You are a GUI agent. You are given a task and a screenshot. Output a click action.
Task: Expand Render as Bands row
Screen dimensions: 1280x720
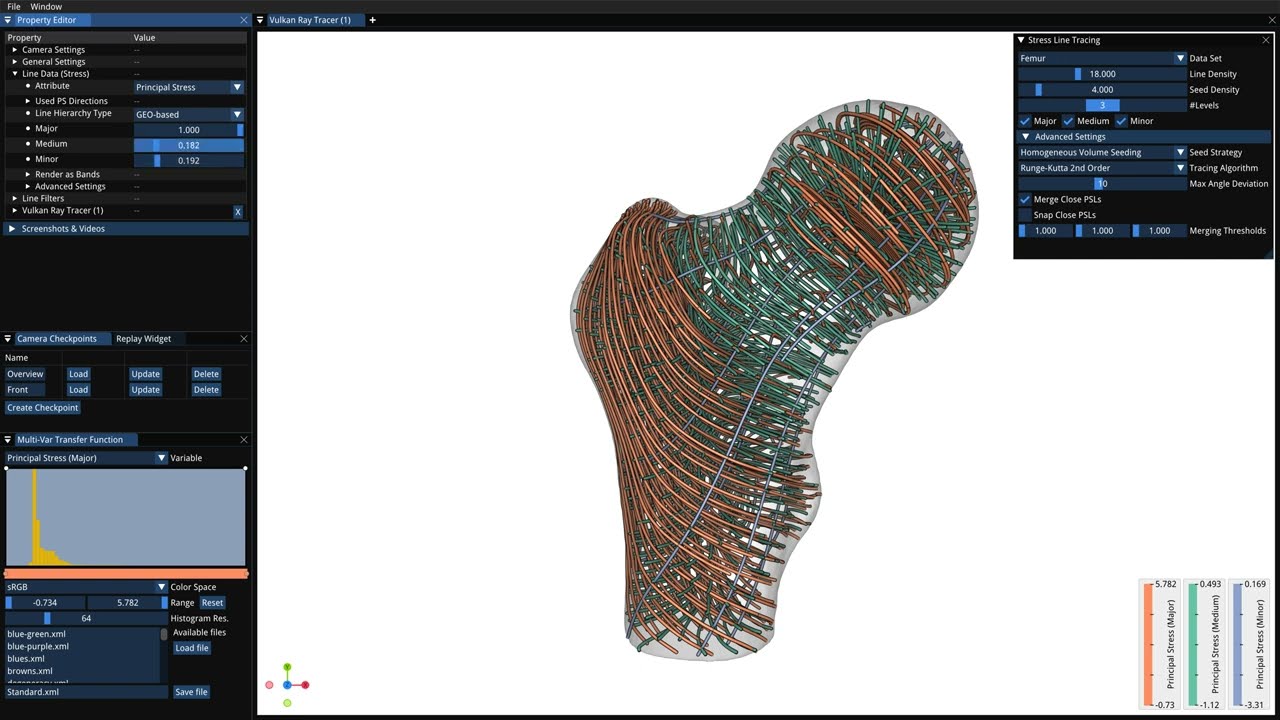pyautogui.click(x=28, y=175)
